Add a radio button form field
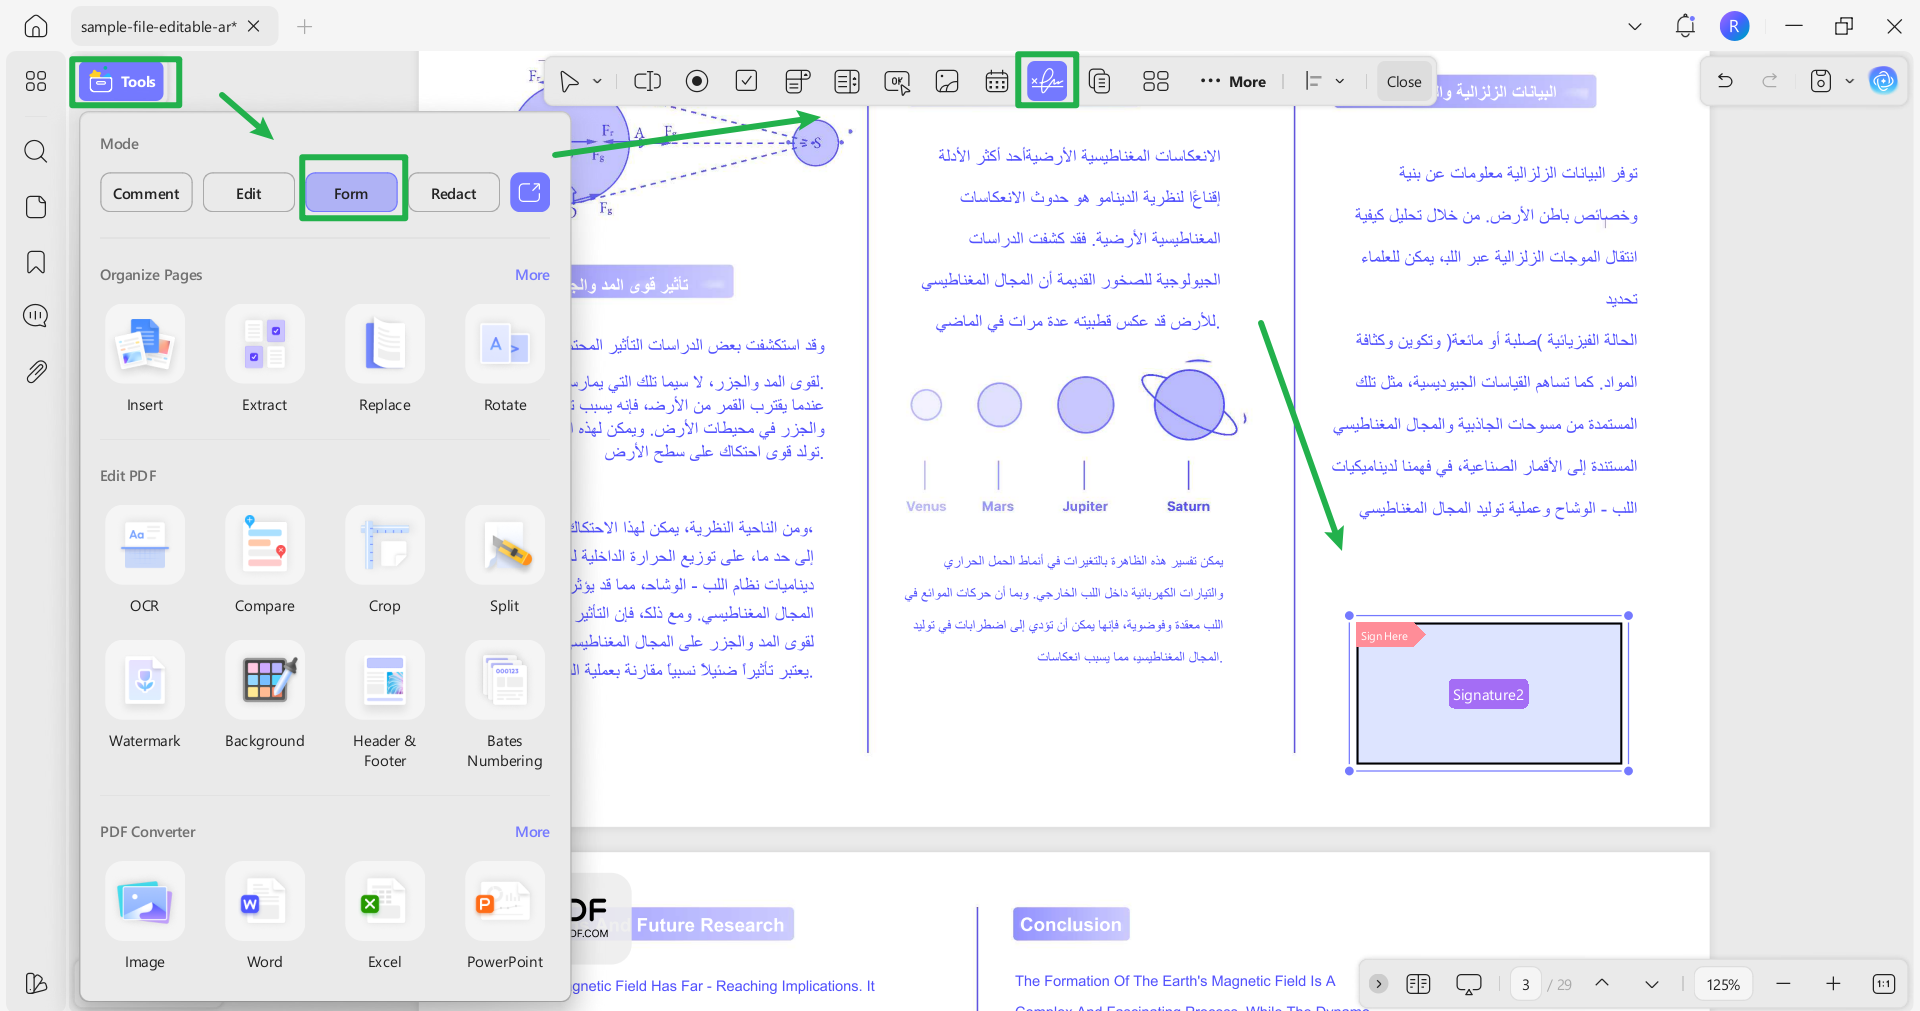 pyautogui.click(x=697, y=81)
